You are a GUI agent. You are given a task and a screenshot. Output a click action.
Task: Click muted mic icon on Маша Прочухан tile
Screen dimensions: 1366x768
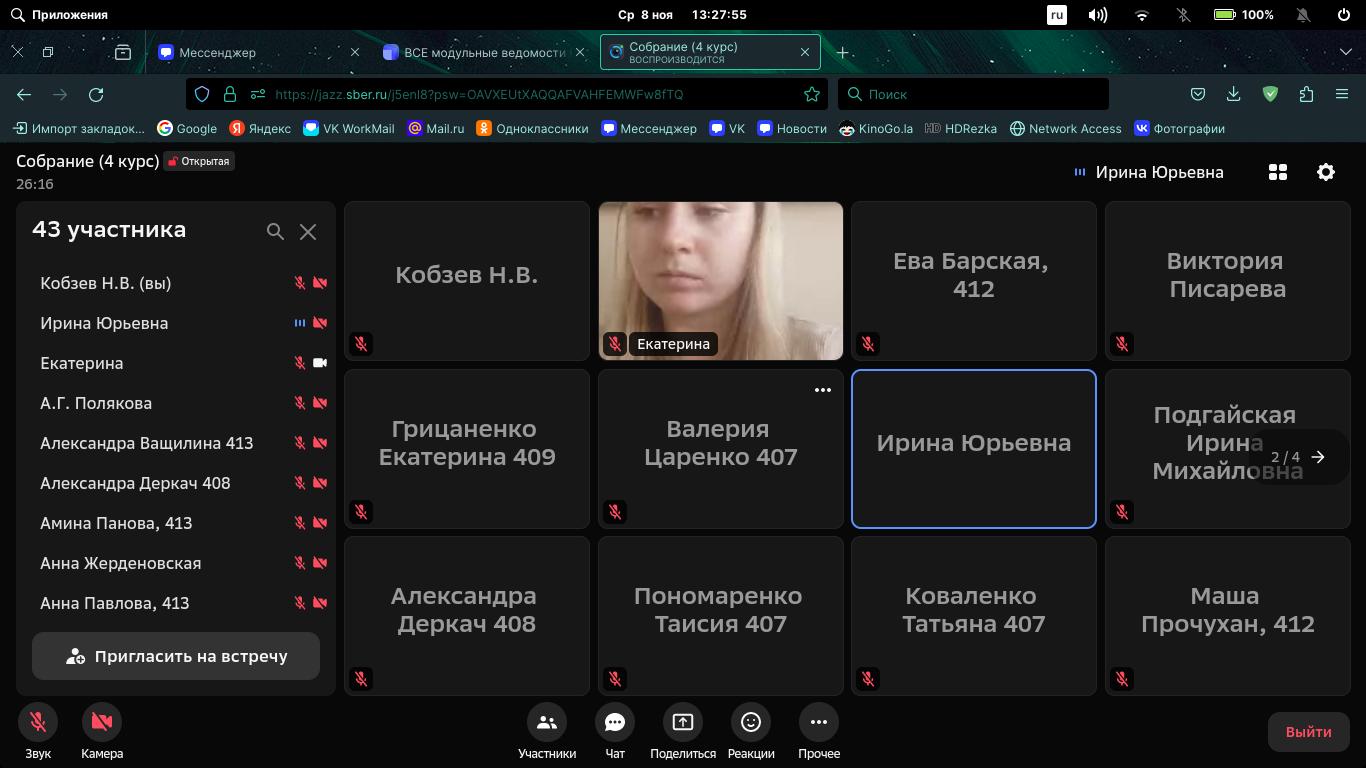[x=1122, y=679]
